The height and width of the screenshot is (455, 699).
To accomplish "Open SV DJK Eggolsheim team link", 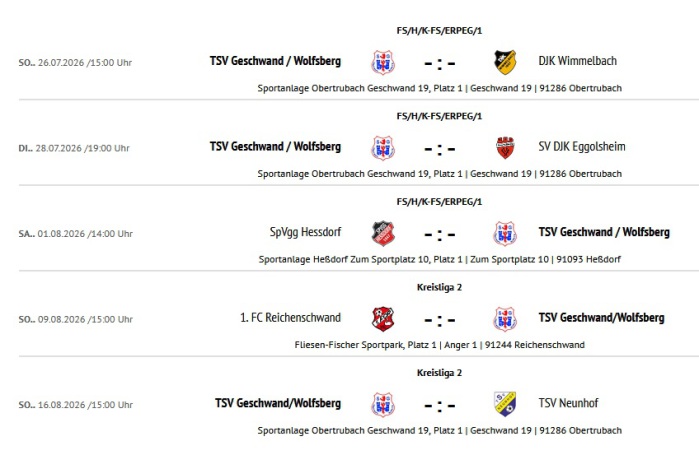I will [582, 147].
